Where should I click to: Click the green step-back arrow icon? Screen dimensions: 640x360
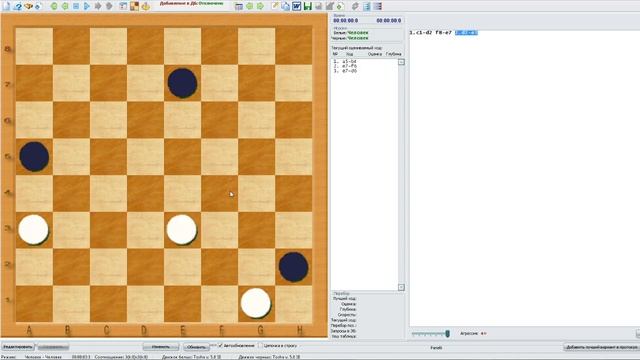pos(65,6)
